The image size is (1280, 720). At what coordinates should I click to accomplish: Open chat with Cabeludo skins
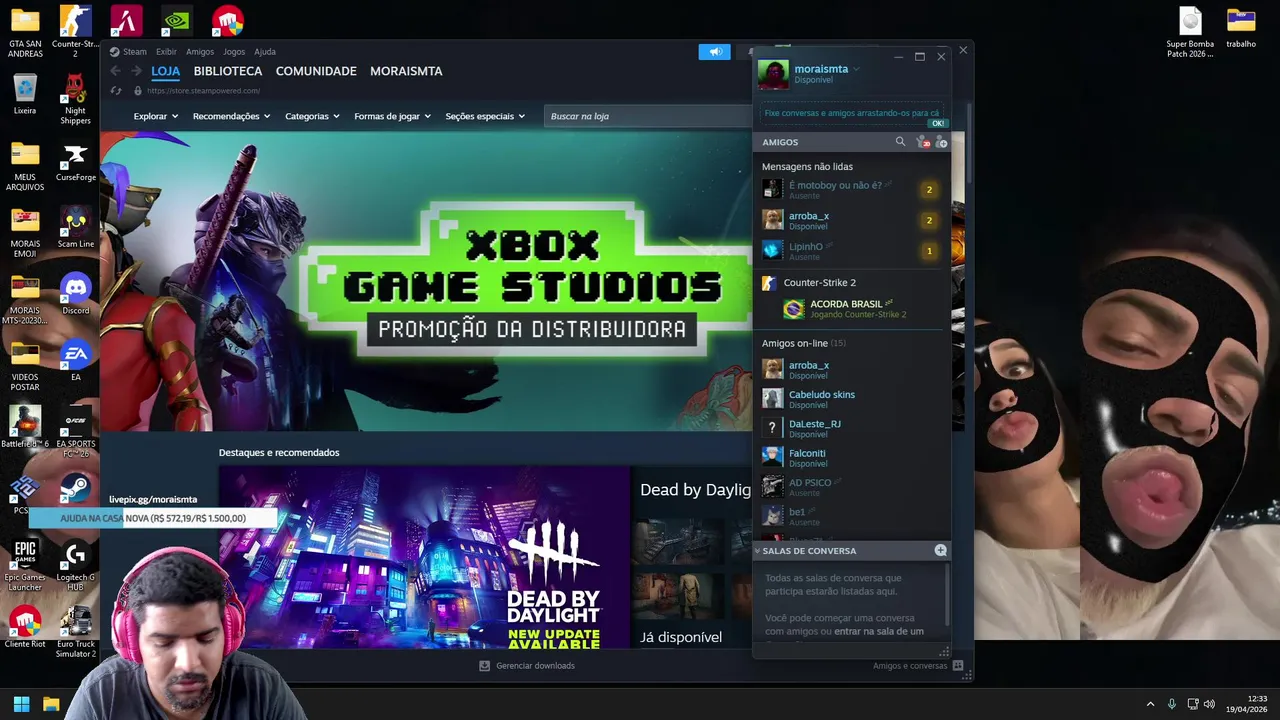point(851,398)
